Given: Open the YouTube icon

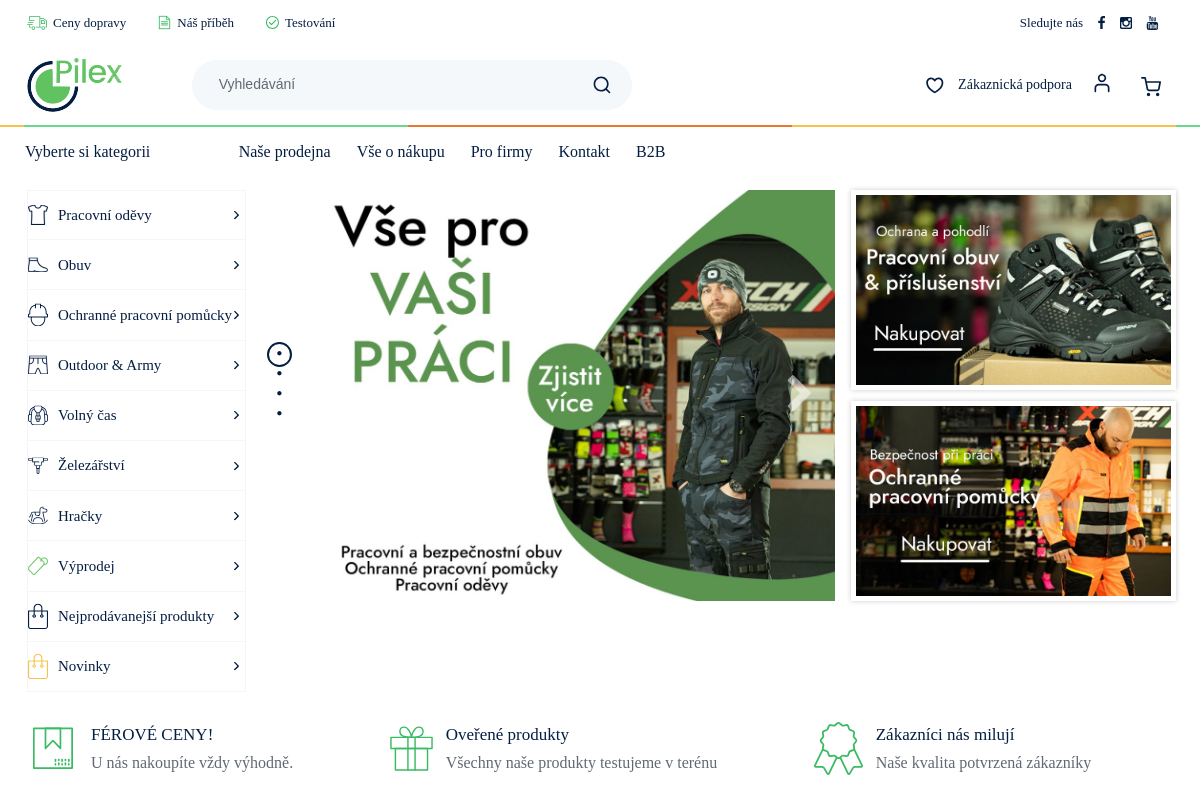Looking at the screenshot, I should coord(1152,22).
